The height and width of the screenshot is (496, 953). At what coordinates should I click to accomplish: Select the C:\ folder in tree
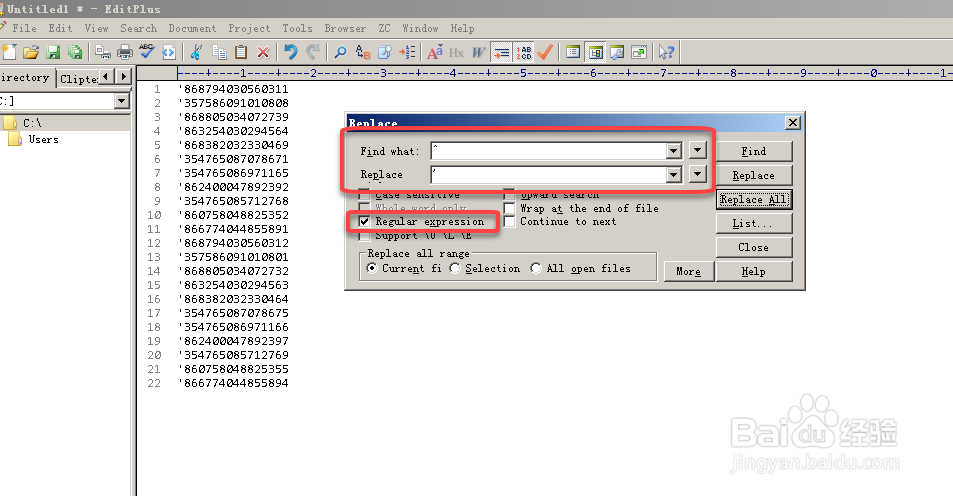coord(32,123)
